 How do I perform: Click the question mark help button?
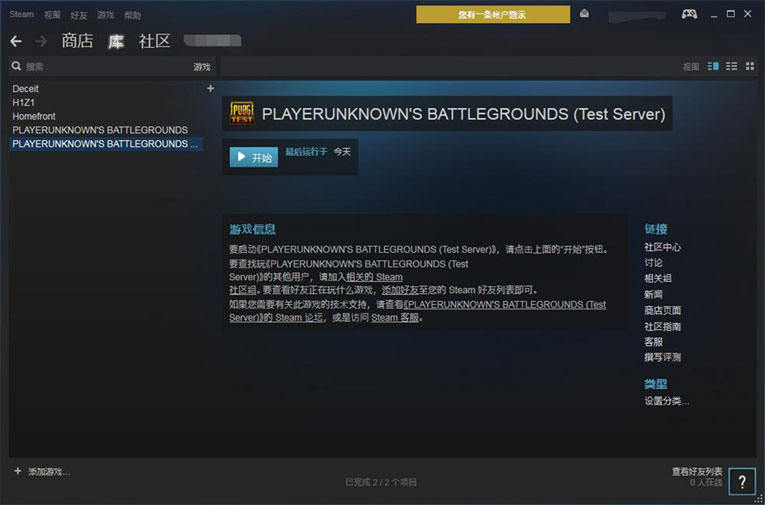point(741,481)
